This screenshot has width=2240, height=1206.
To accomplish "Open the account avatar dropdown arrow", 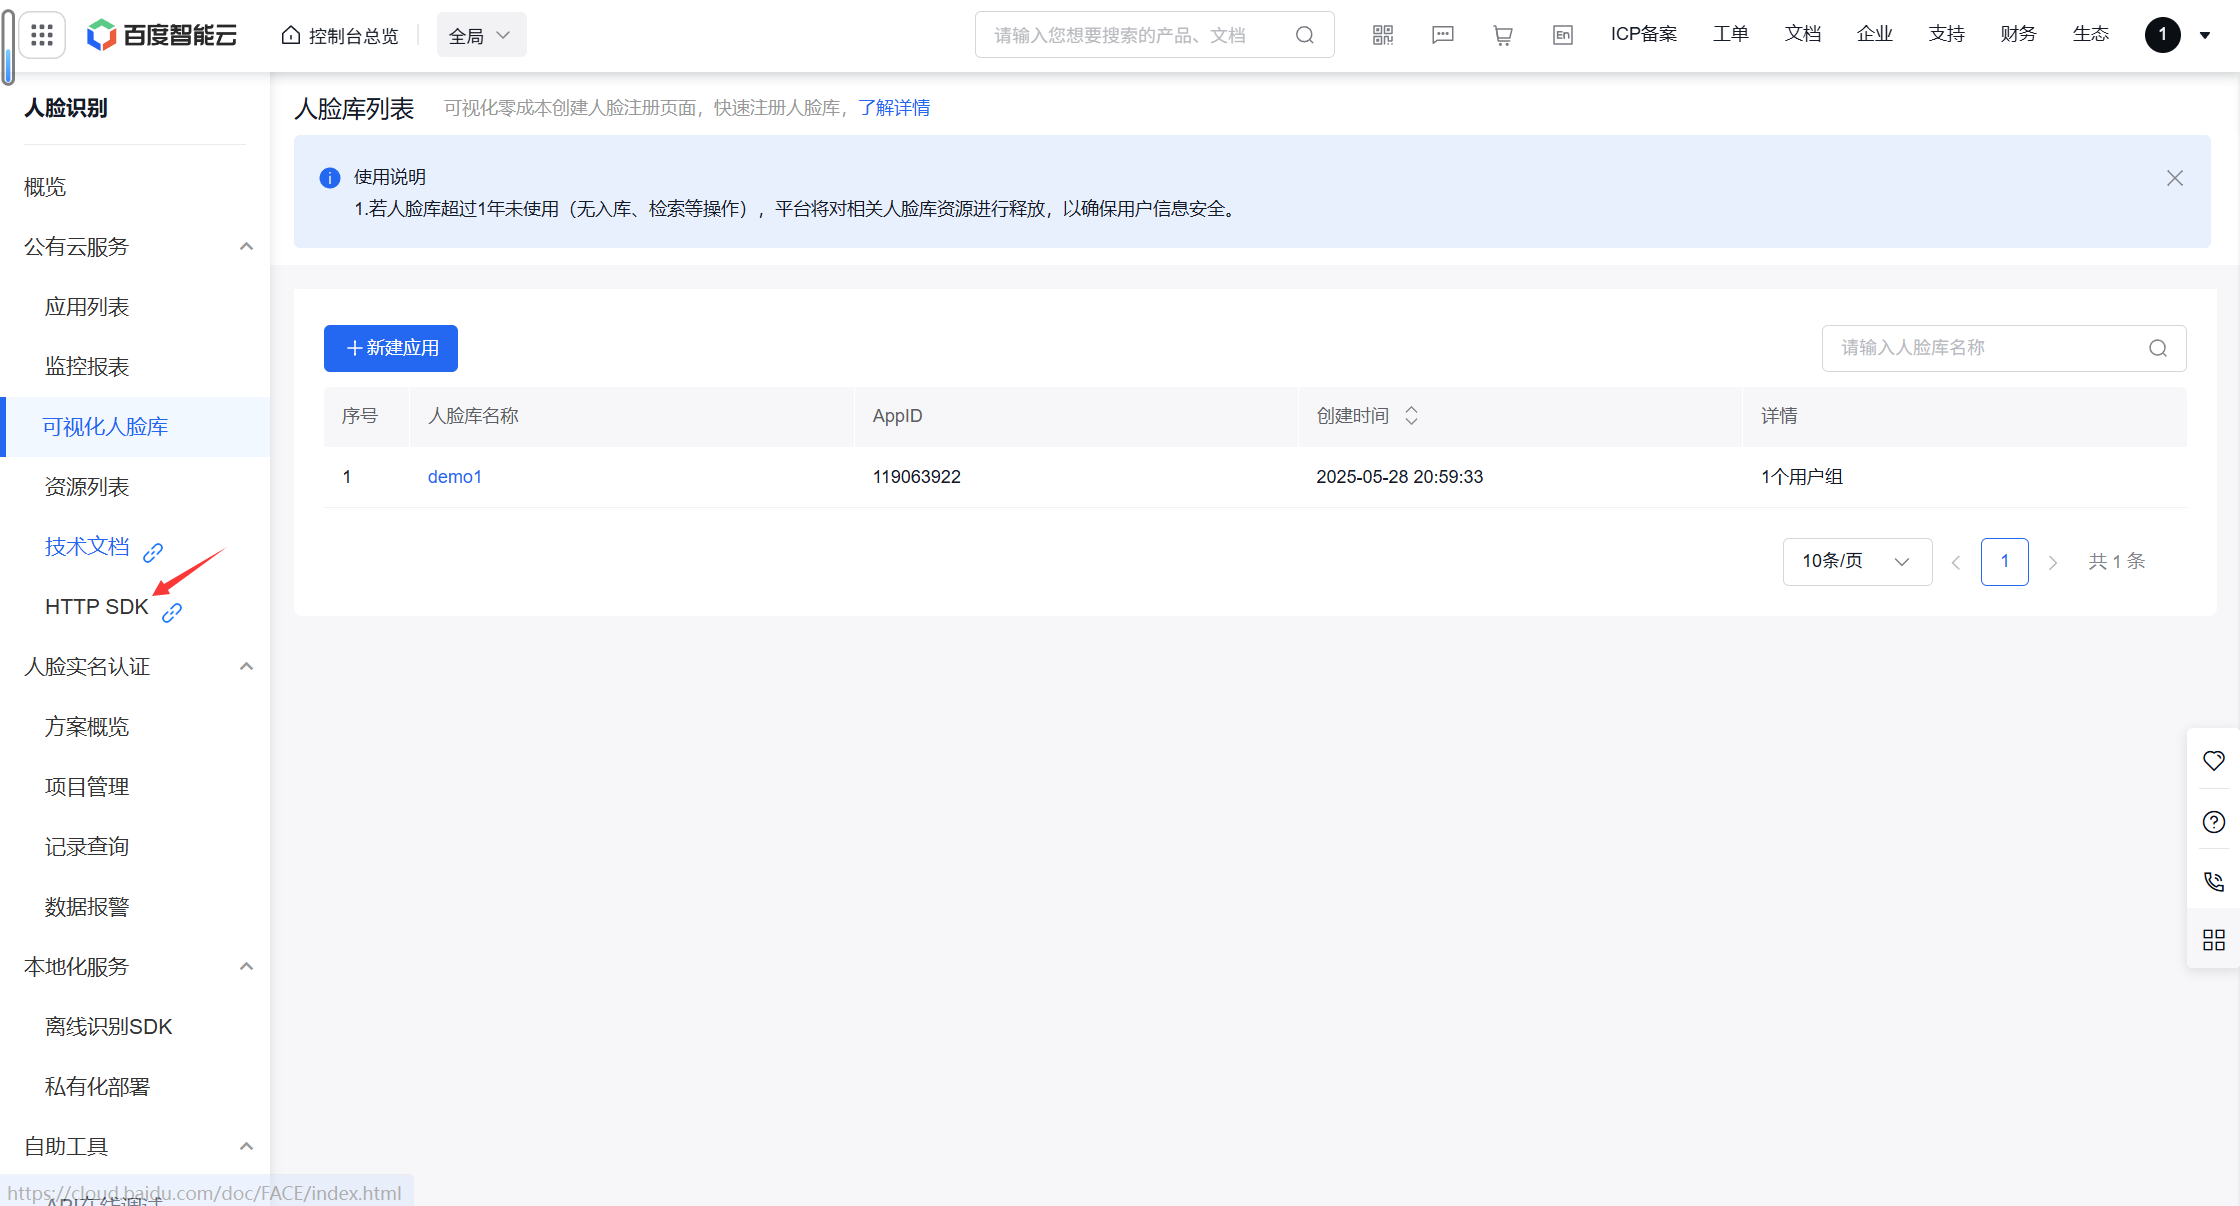I will 2205,36.
